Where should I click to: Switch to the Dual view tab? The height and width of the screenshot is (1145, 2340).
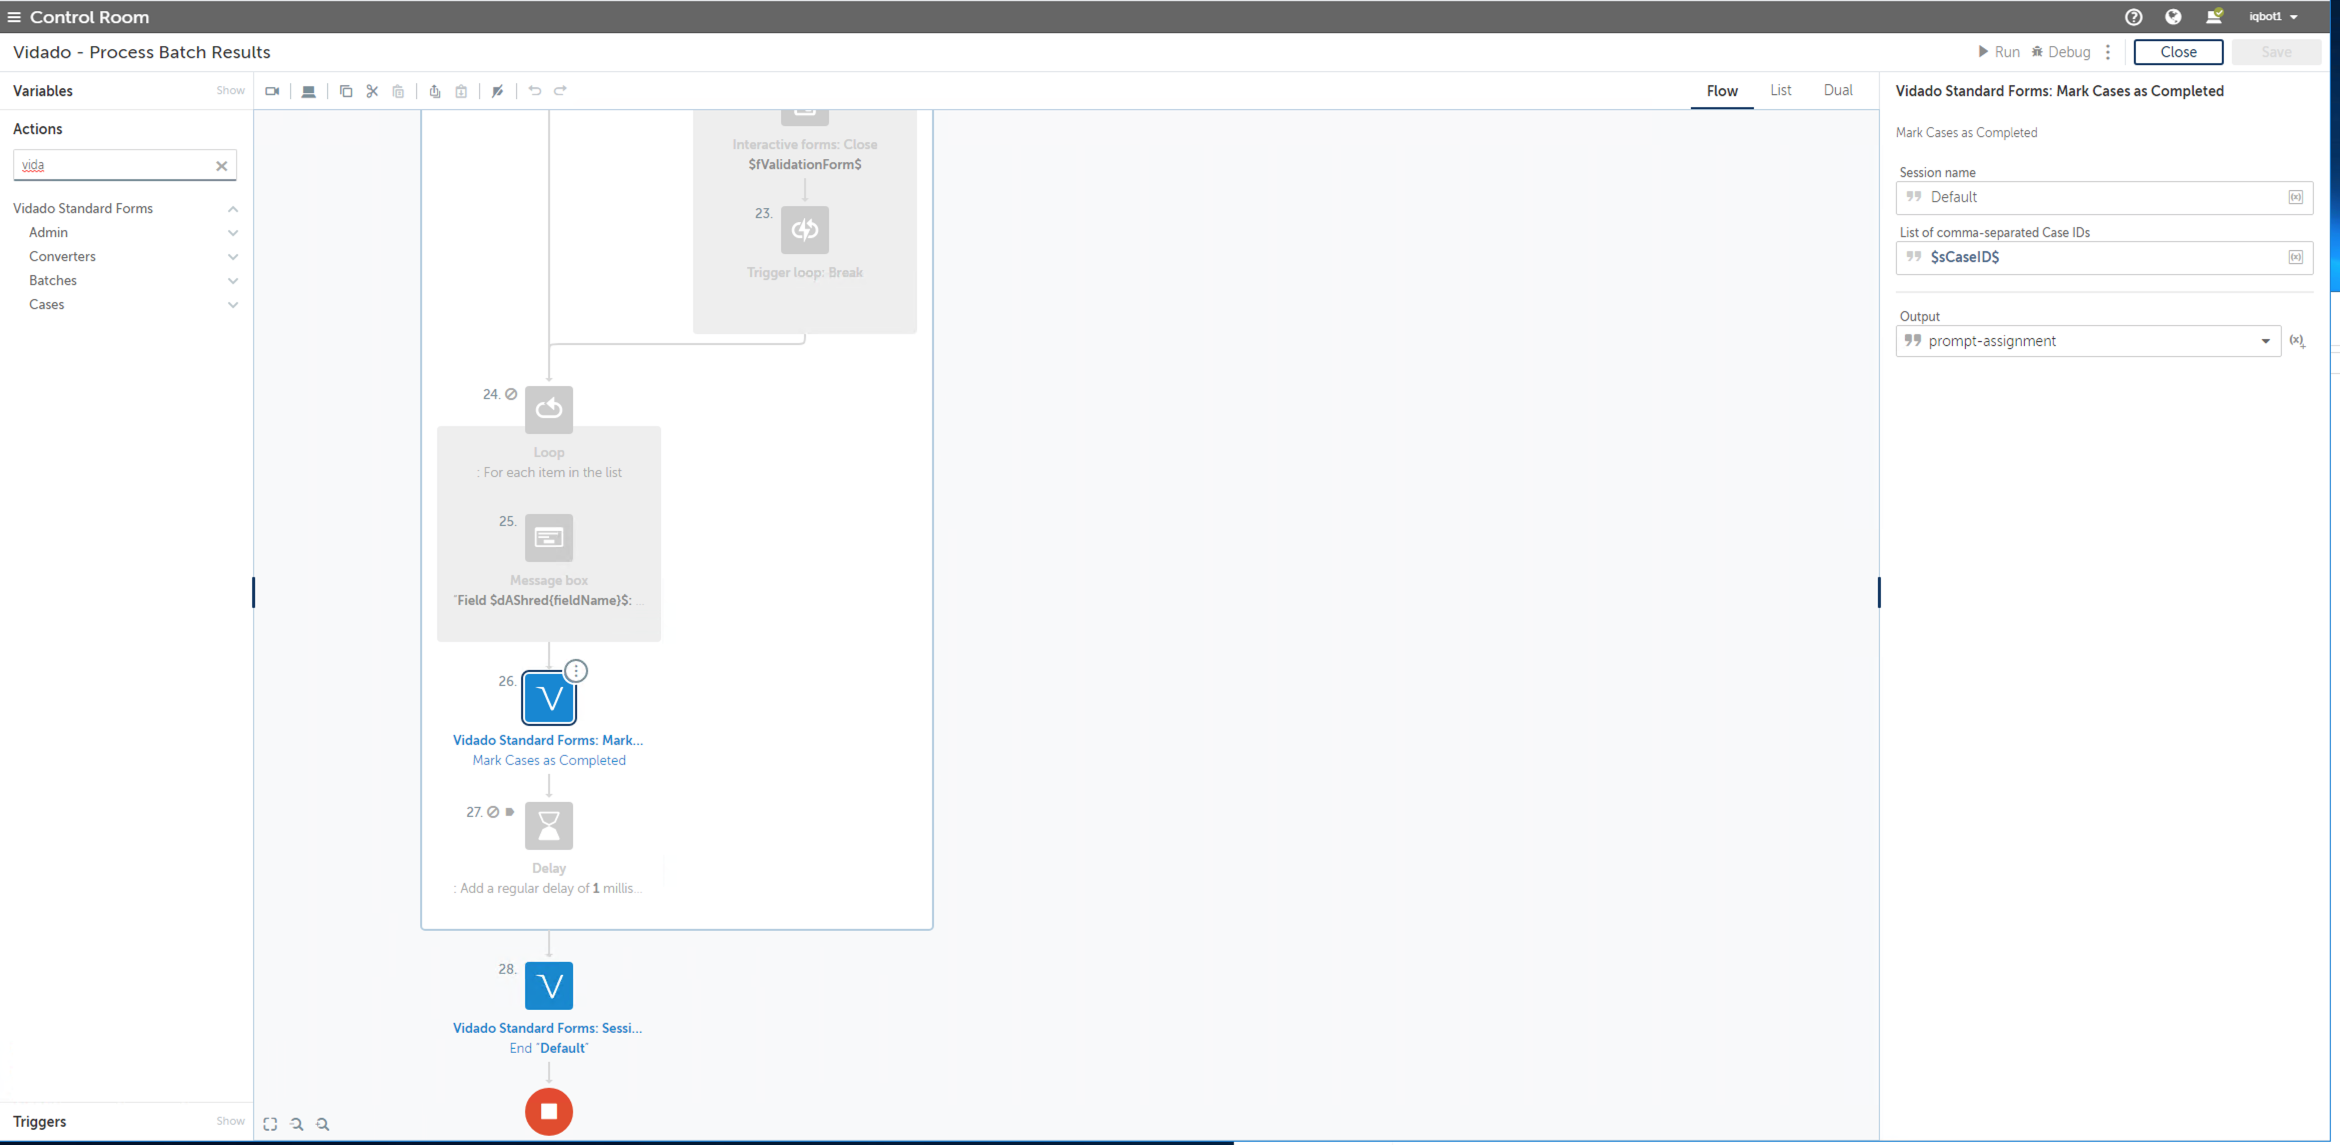1837,90
